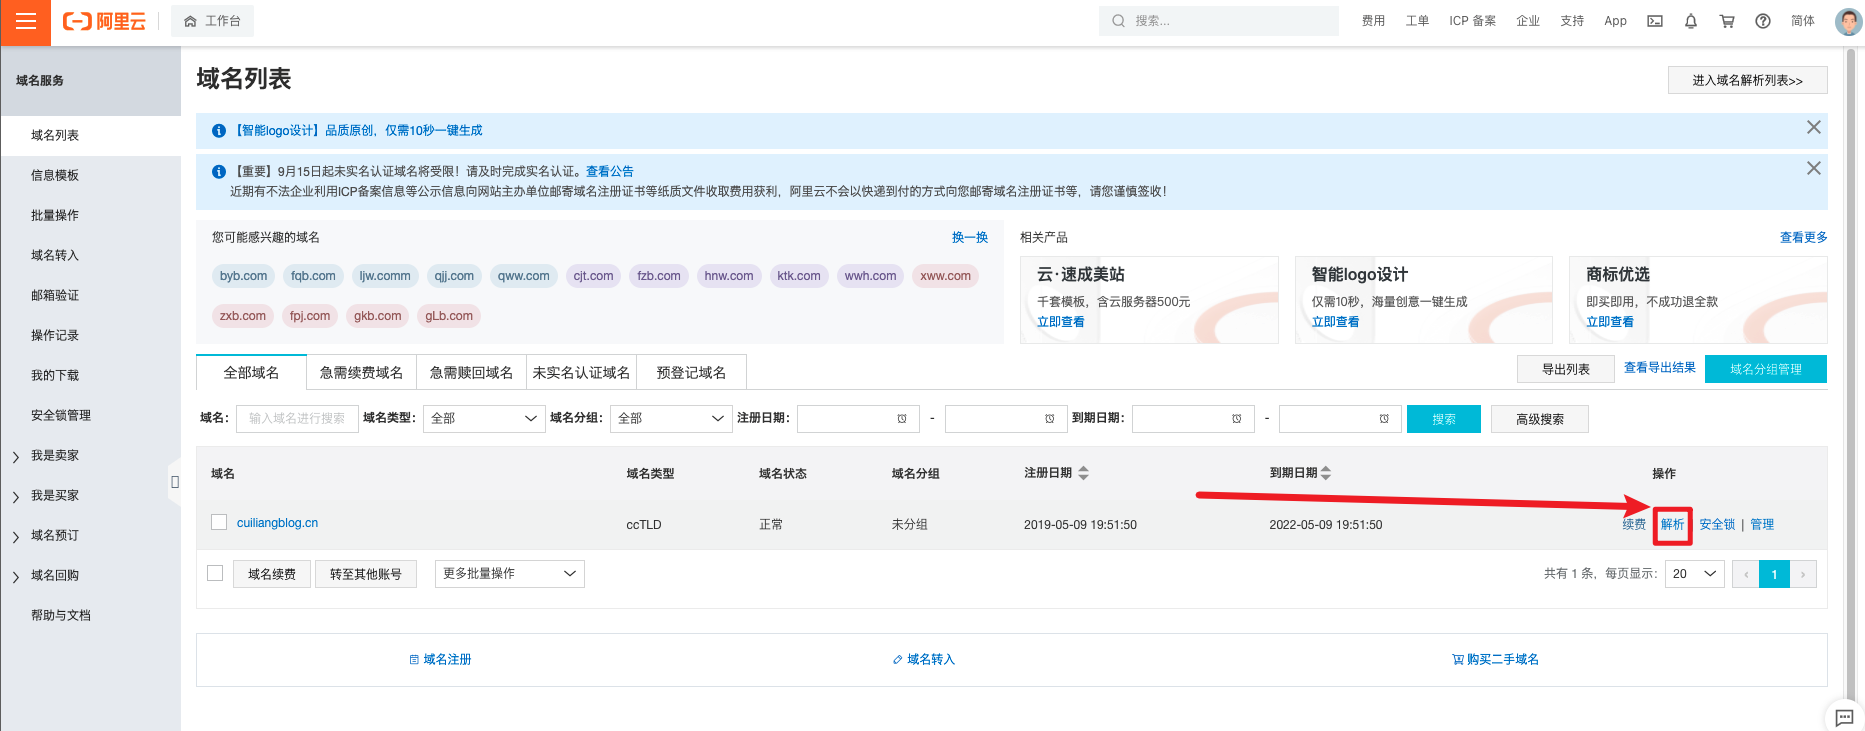This screenshot has height=731, width=1865.
Task: Sort by expiration date arrows
Action: coord(1326,473)
